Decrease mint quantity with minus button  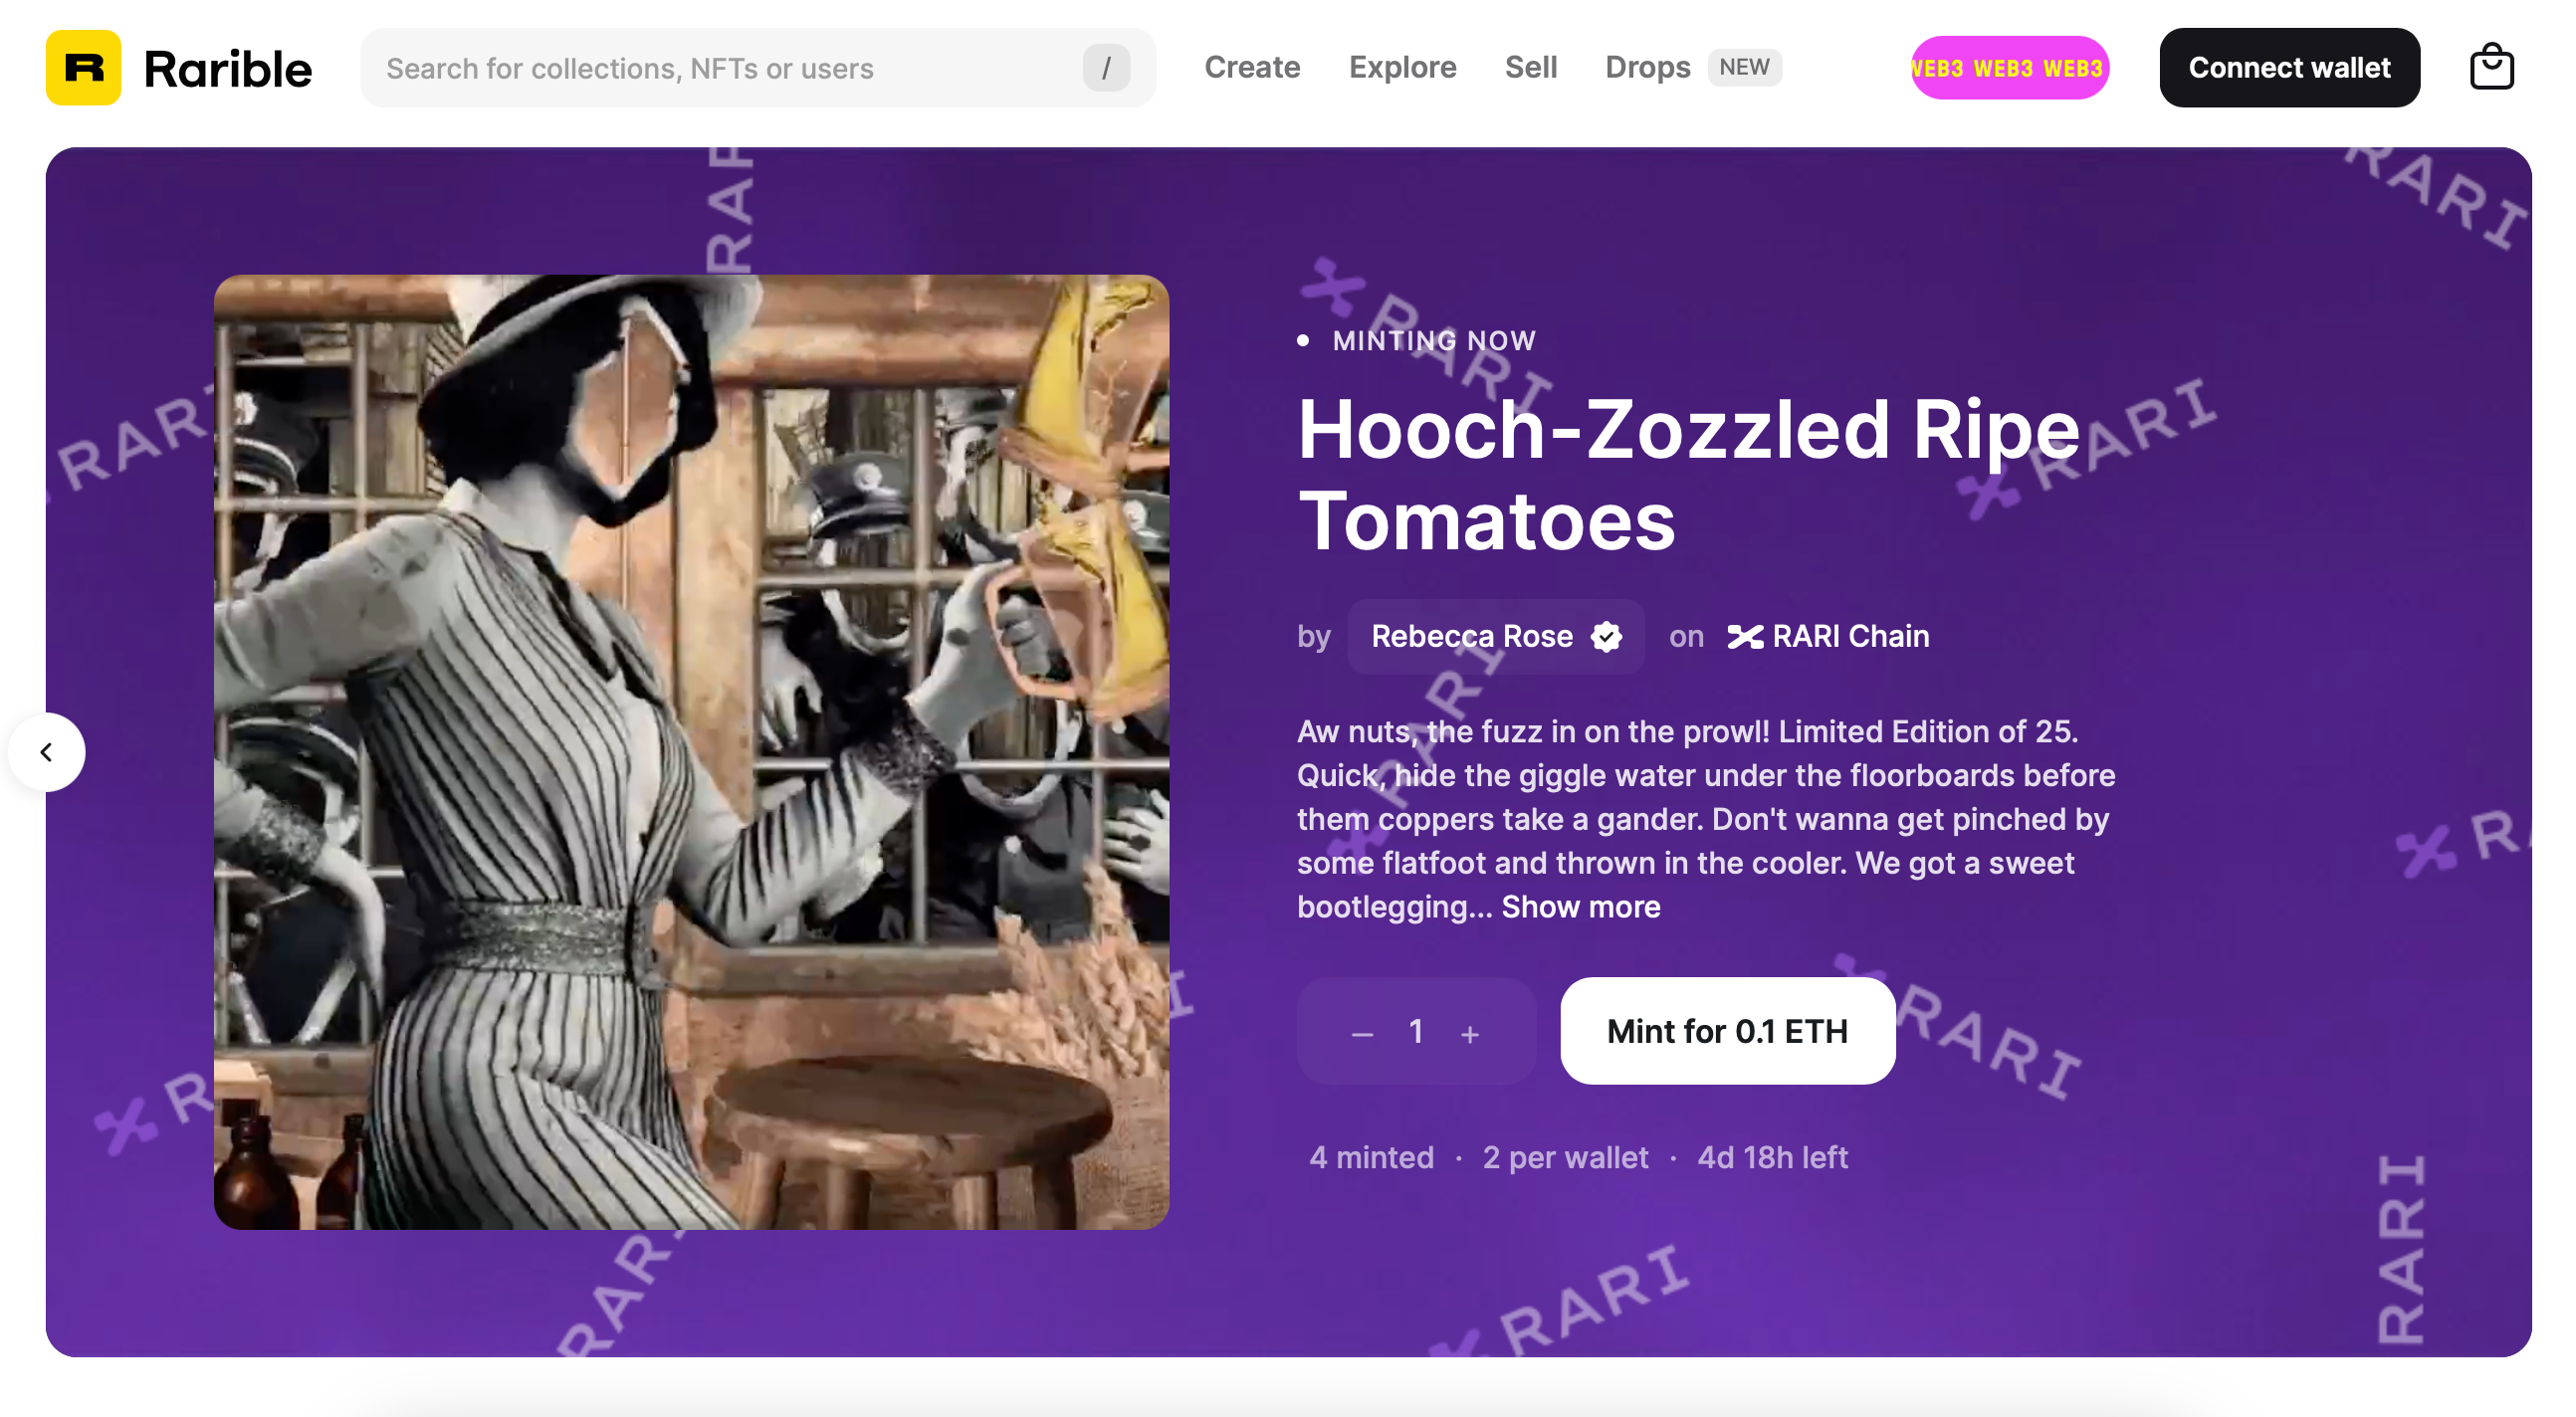coord(1362,1034)
